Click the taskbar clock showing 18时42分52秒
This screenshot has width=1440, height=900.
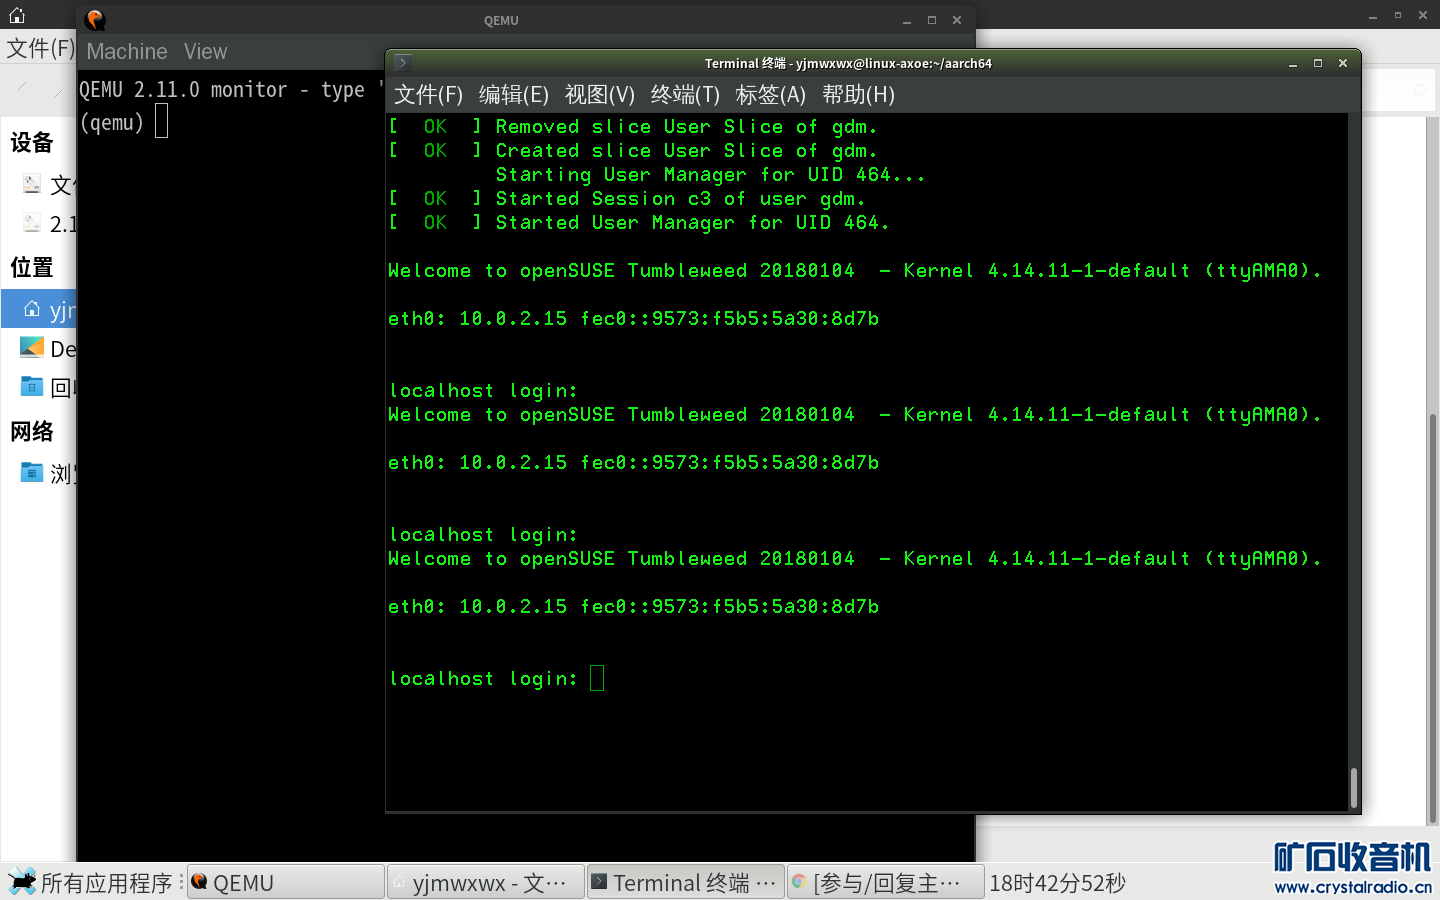pos(1057,883)
